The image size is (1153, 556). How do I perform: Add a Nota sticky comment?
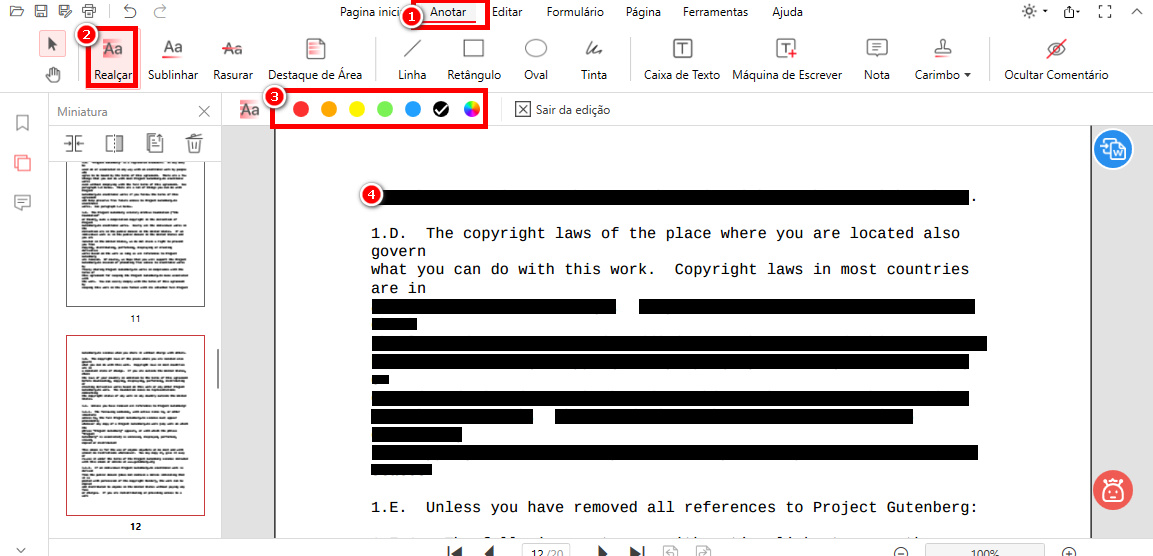pos(877,59)
